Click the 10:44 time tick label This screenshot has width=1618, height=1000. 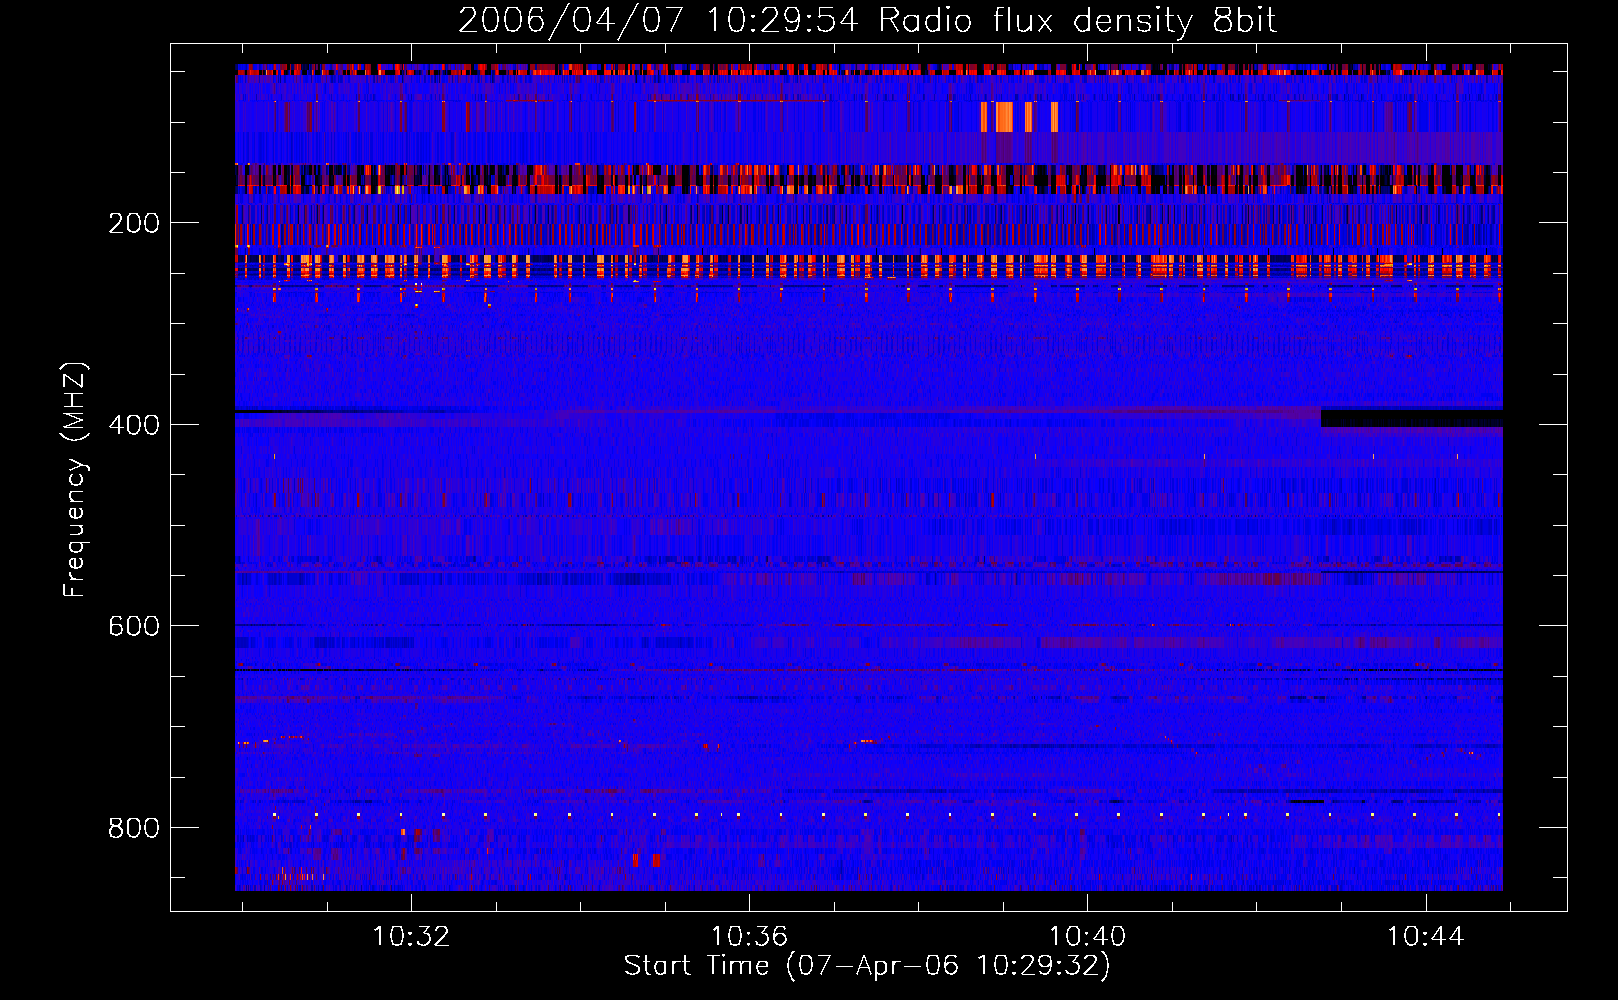pos(1425,937)
